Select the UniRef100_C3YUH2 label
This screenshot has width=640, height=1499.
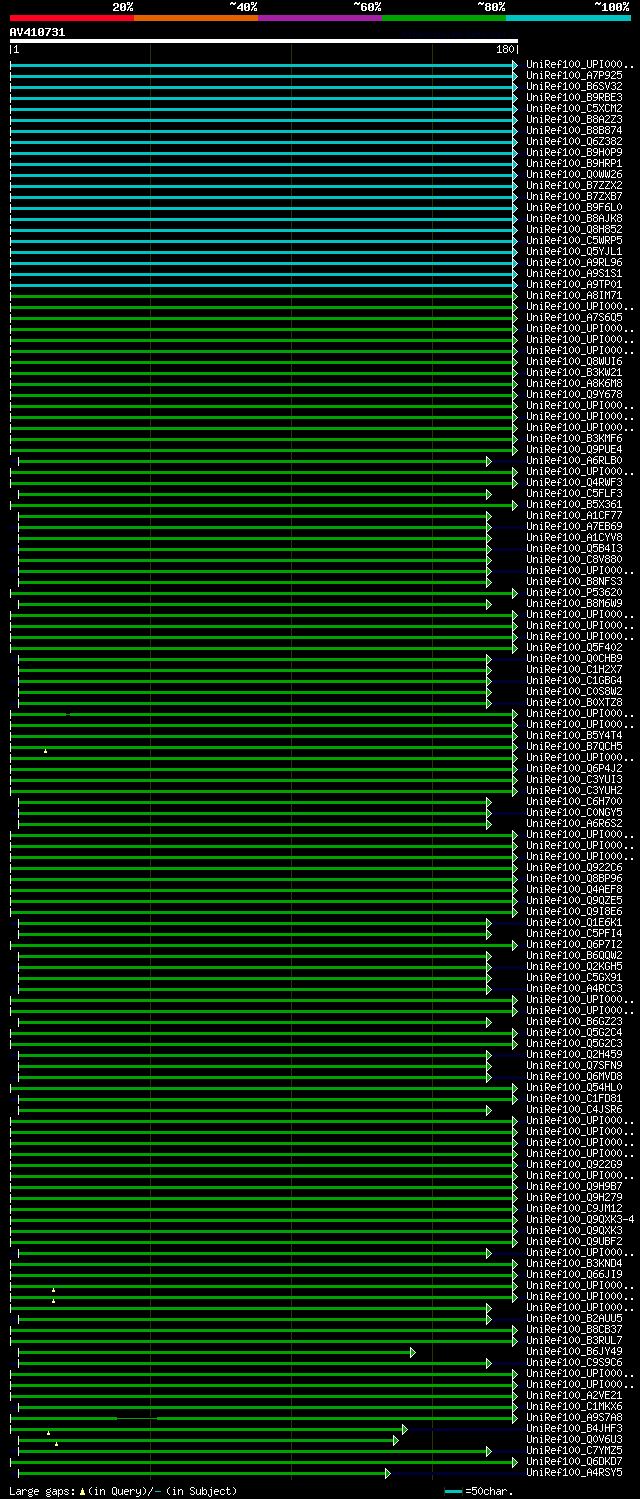point(574,790)
